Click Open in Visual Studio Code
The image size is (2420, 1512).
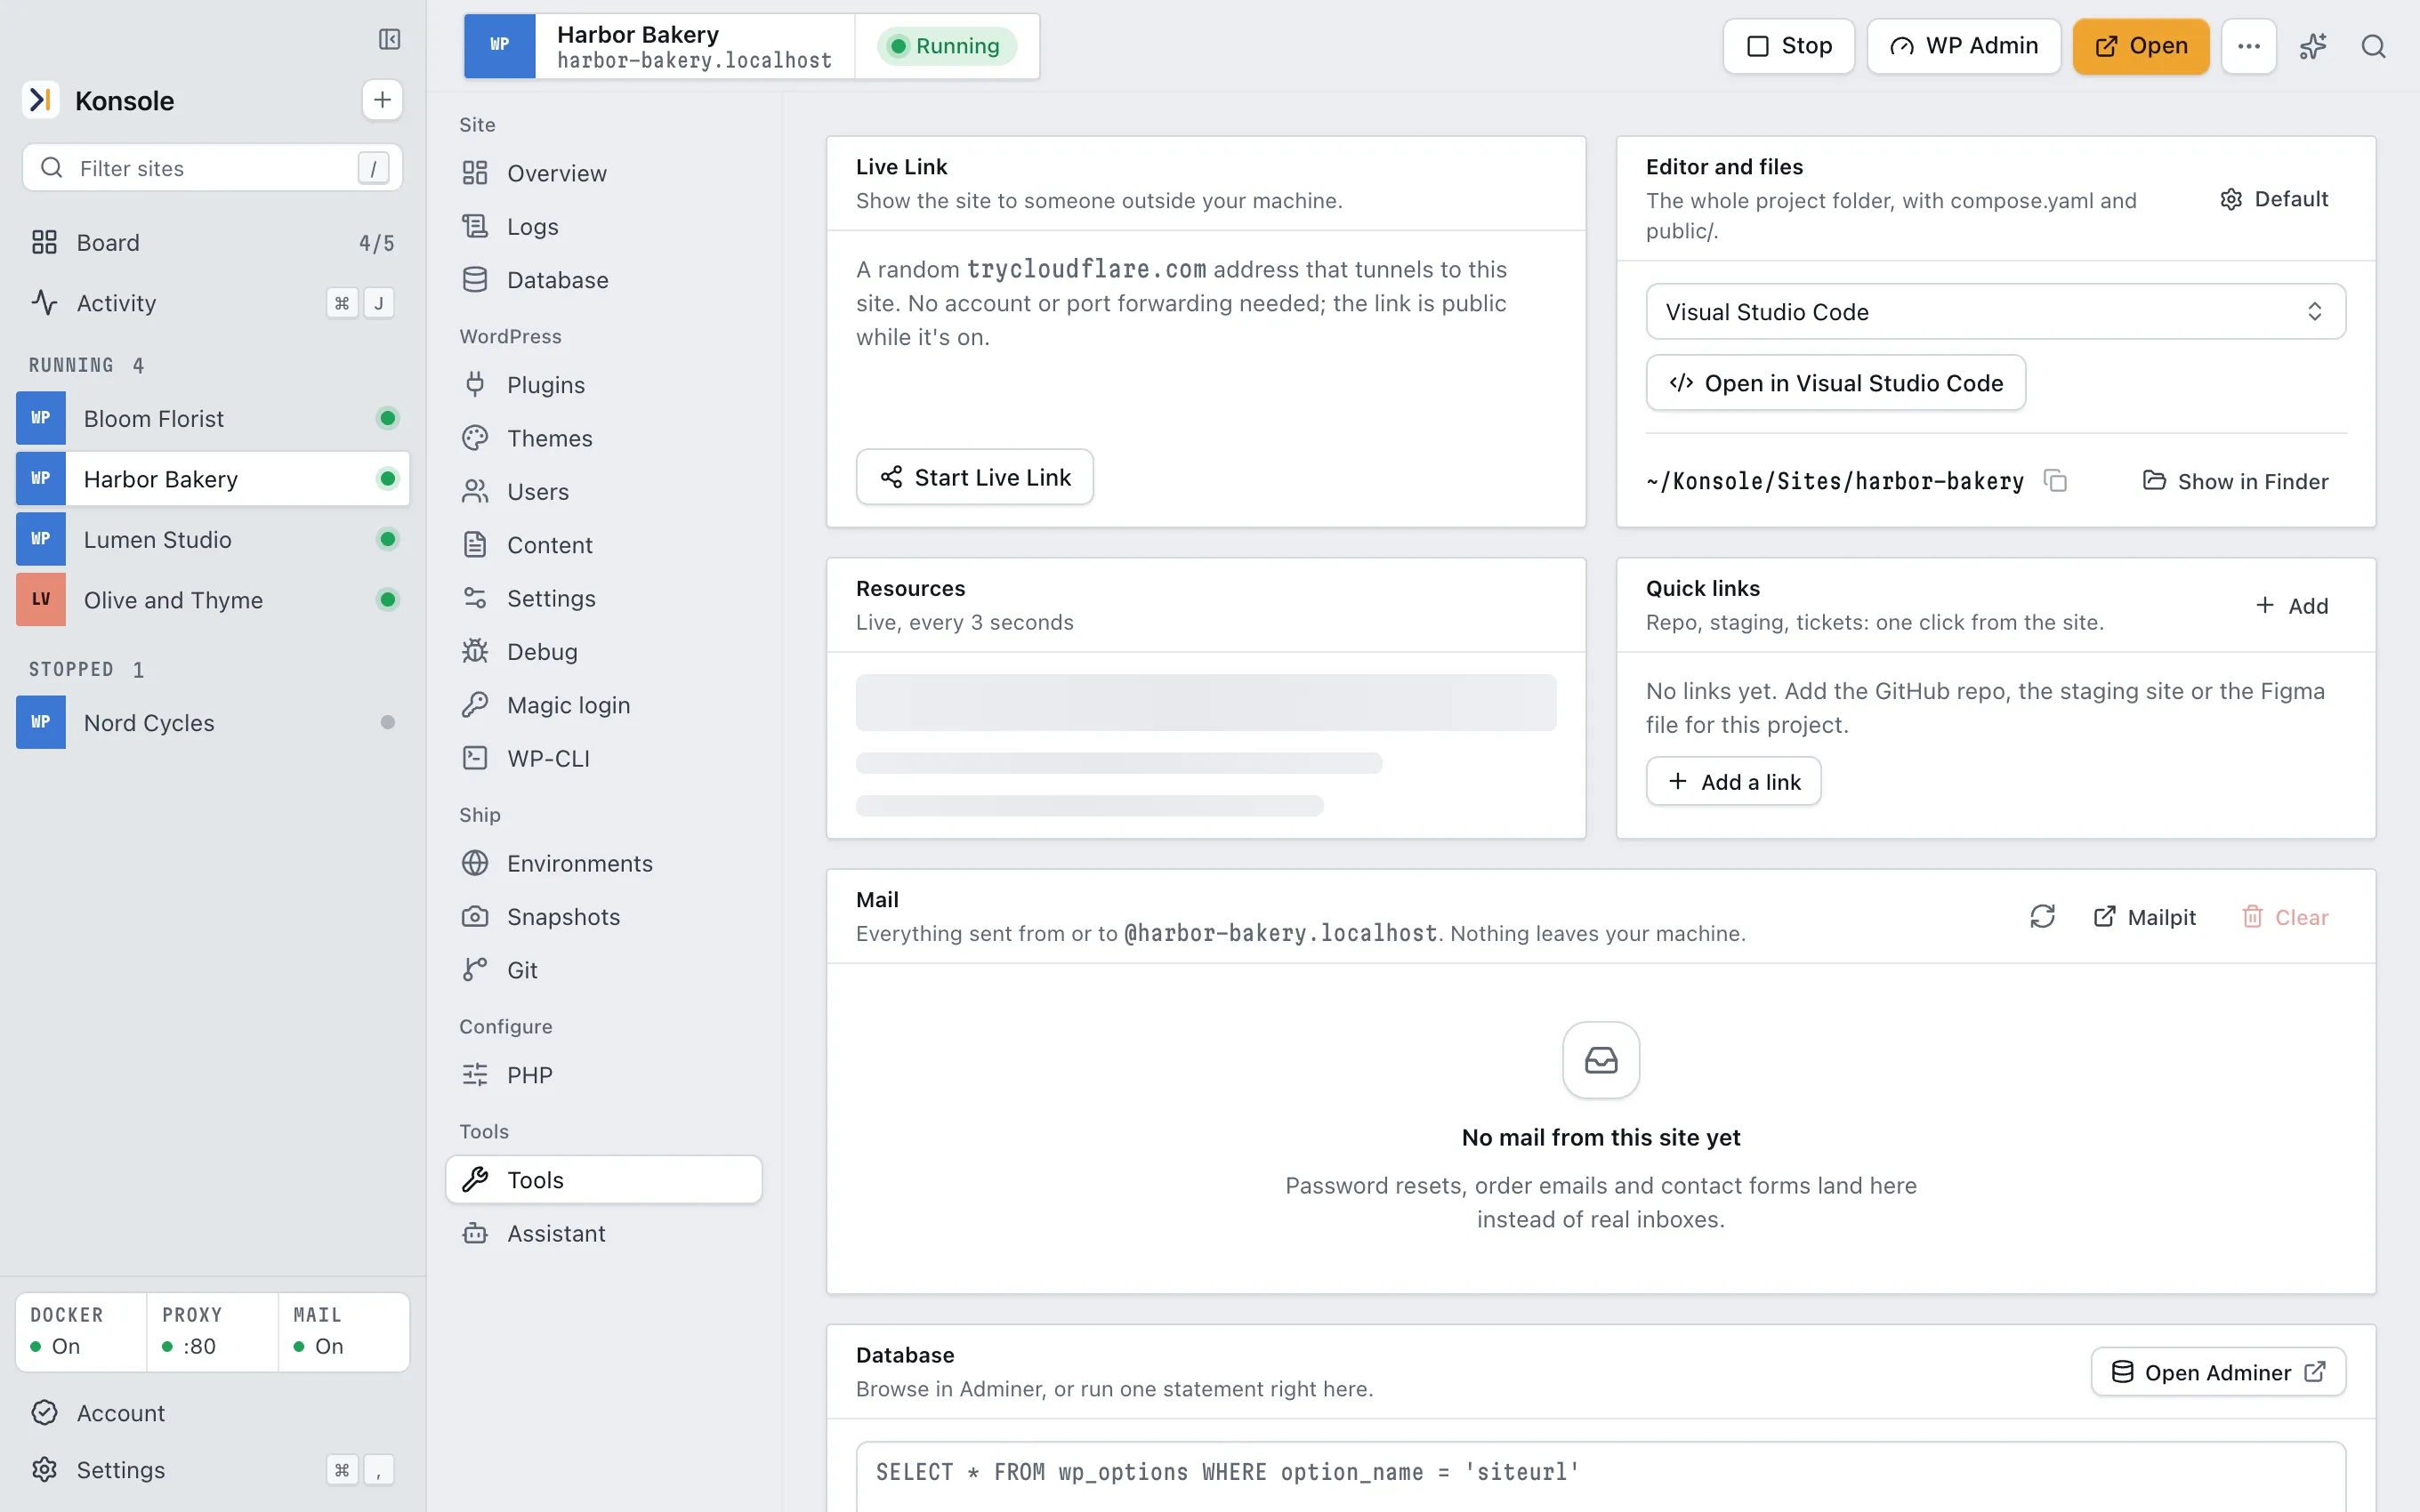click(x=1835, y=383)
